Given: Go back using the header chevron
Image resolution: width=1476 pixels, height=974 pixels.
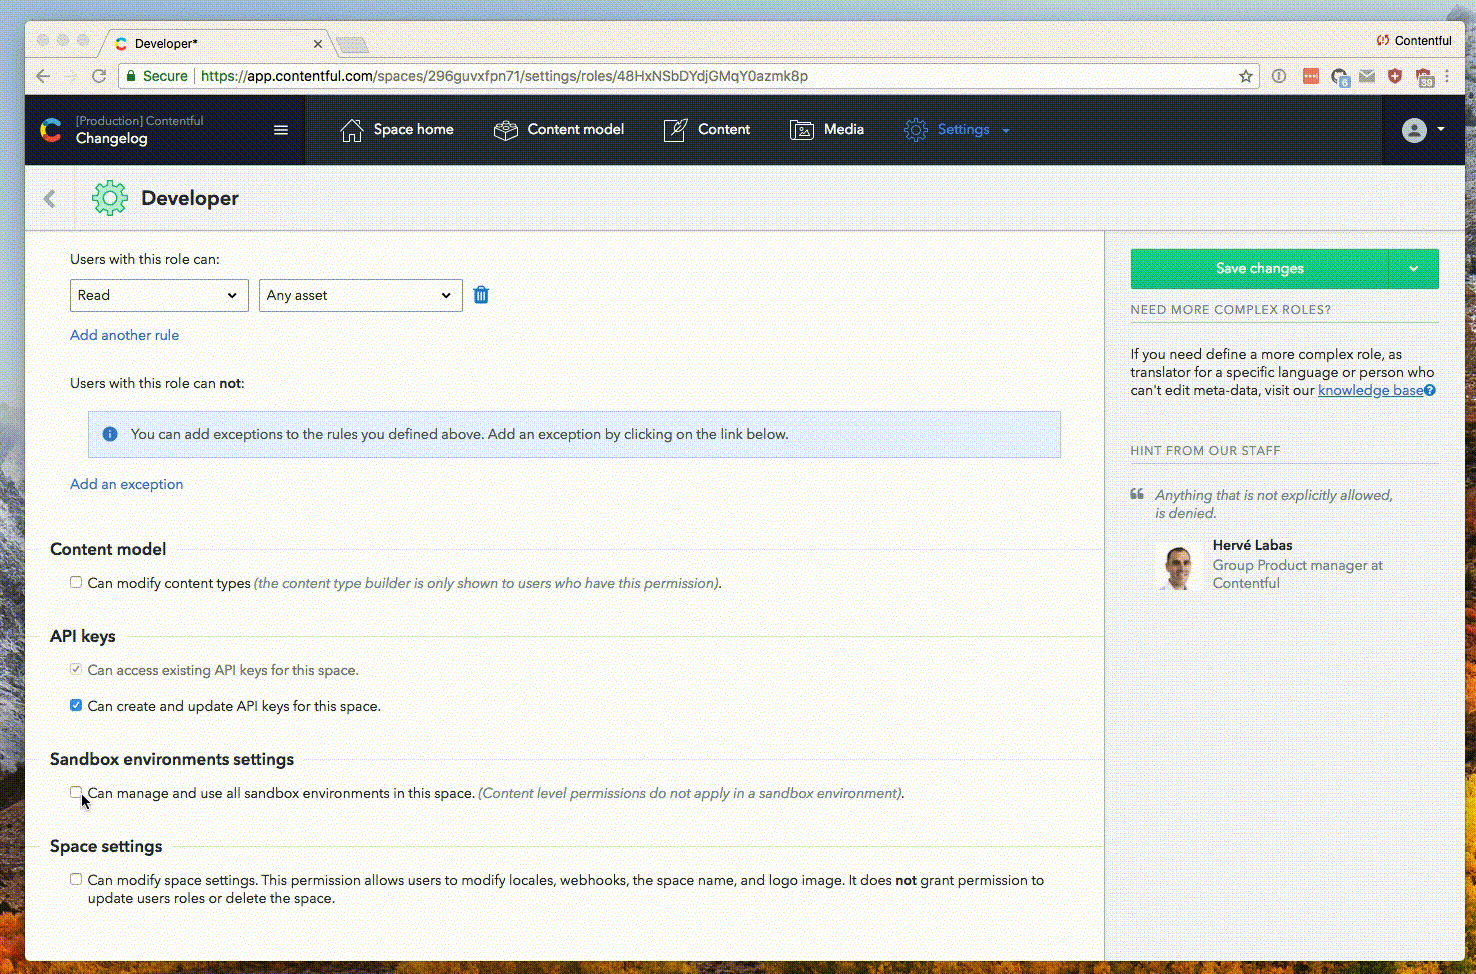Looking at the screenshot, I should pyautogui.click(x=50, y=198).
